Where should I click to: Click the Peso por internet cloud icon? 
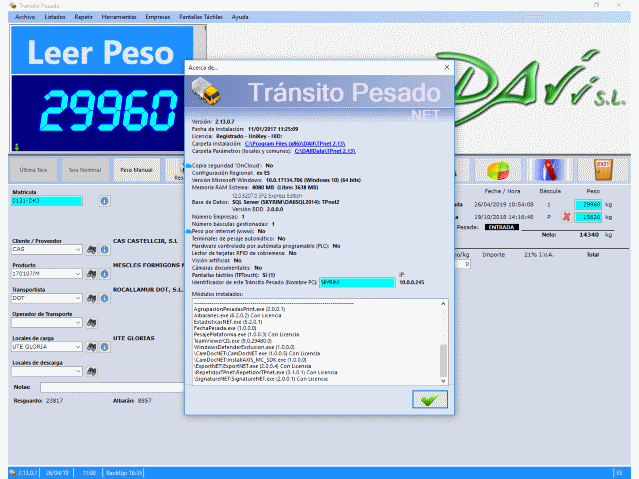189,232
